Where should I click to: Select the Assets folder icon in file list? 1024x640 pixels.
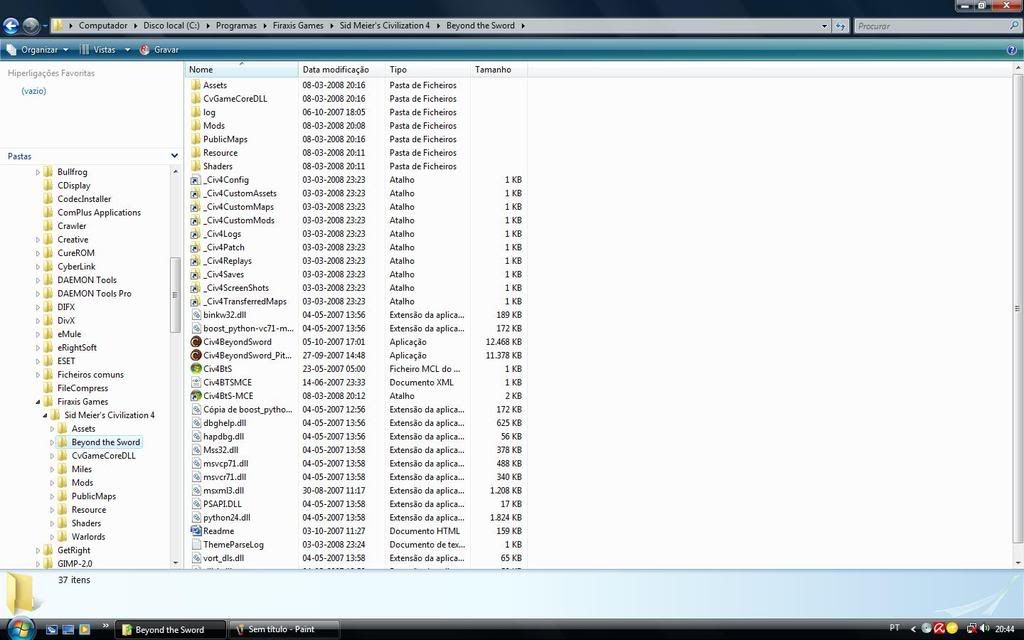tap(195, 85)
